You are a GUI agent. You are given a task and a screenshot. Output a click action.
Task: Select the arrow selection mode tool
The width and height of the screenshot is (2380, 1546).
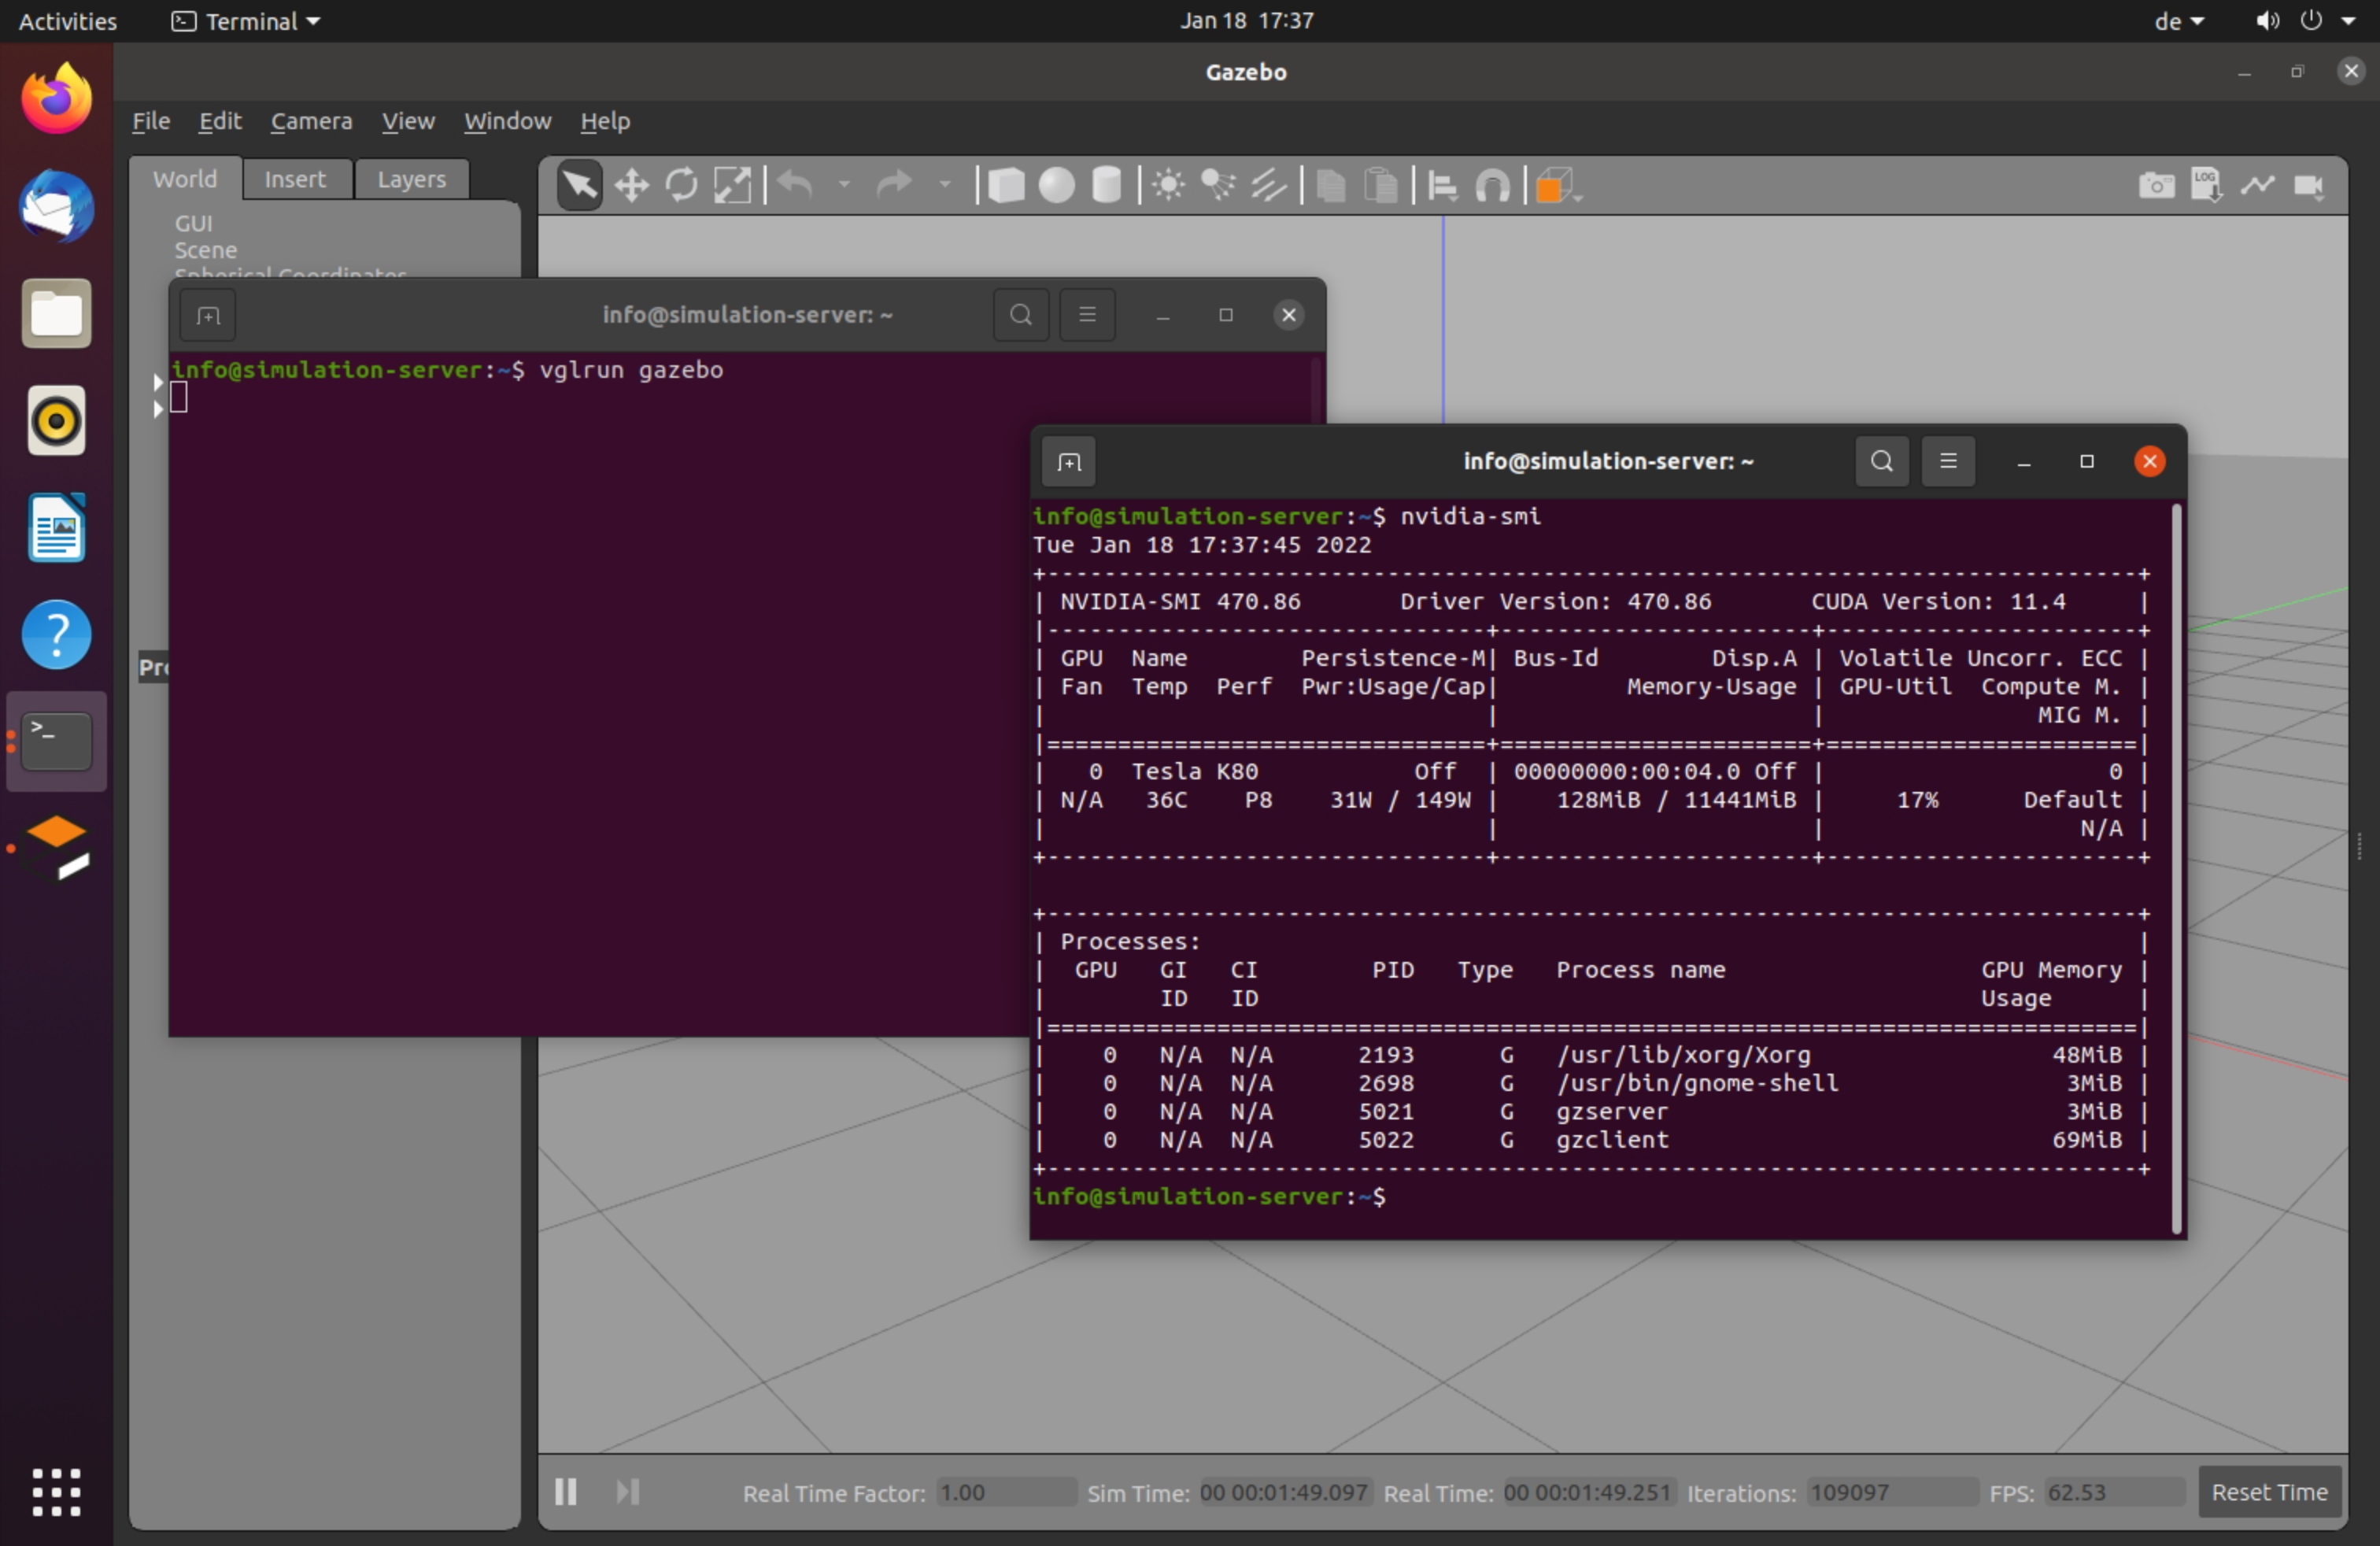tap(579, 186)
